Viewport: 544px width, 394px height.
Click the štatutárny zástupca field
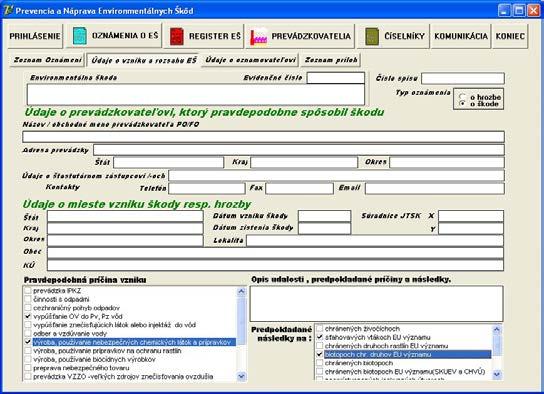[336, 175]
